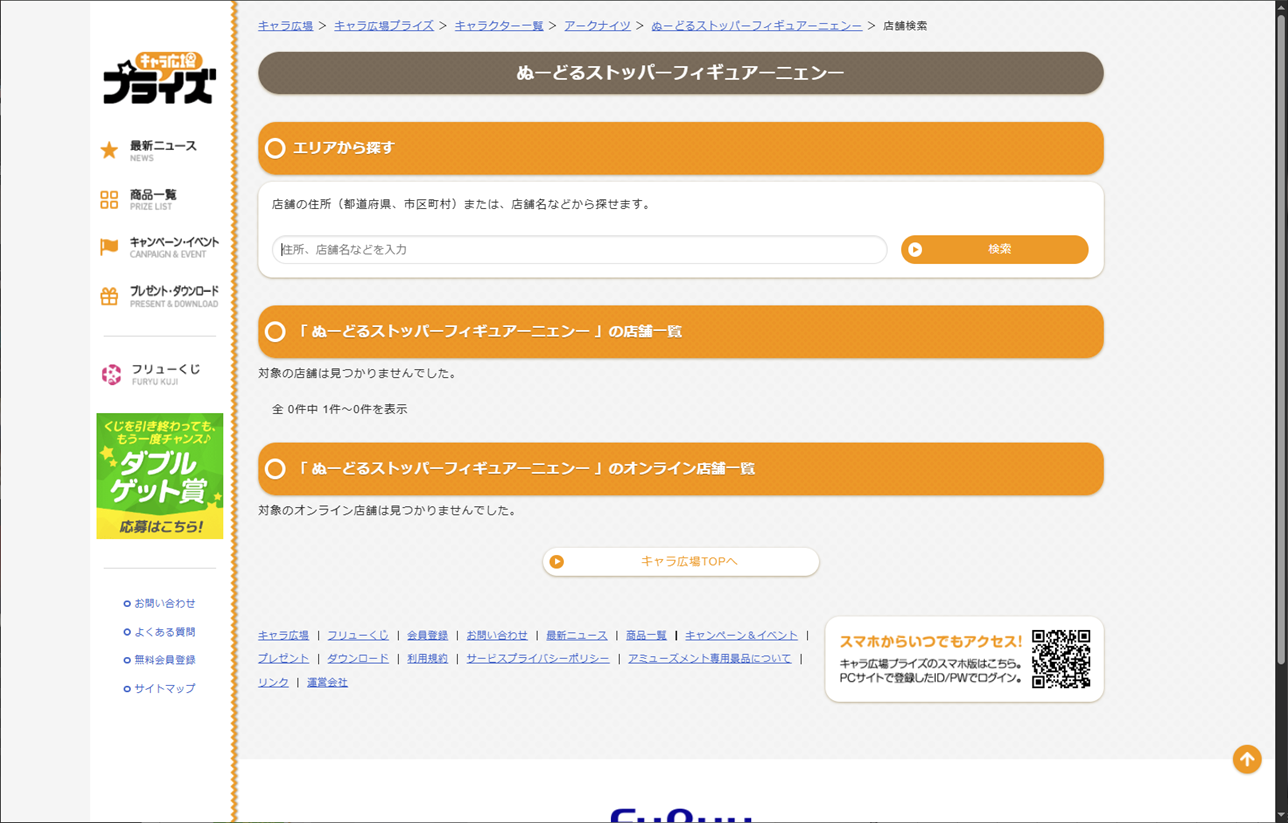Viewport: 1288px width, 823px height.
Task: Click the footer 運営会社 link
Action: click(x=327, y=683)
